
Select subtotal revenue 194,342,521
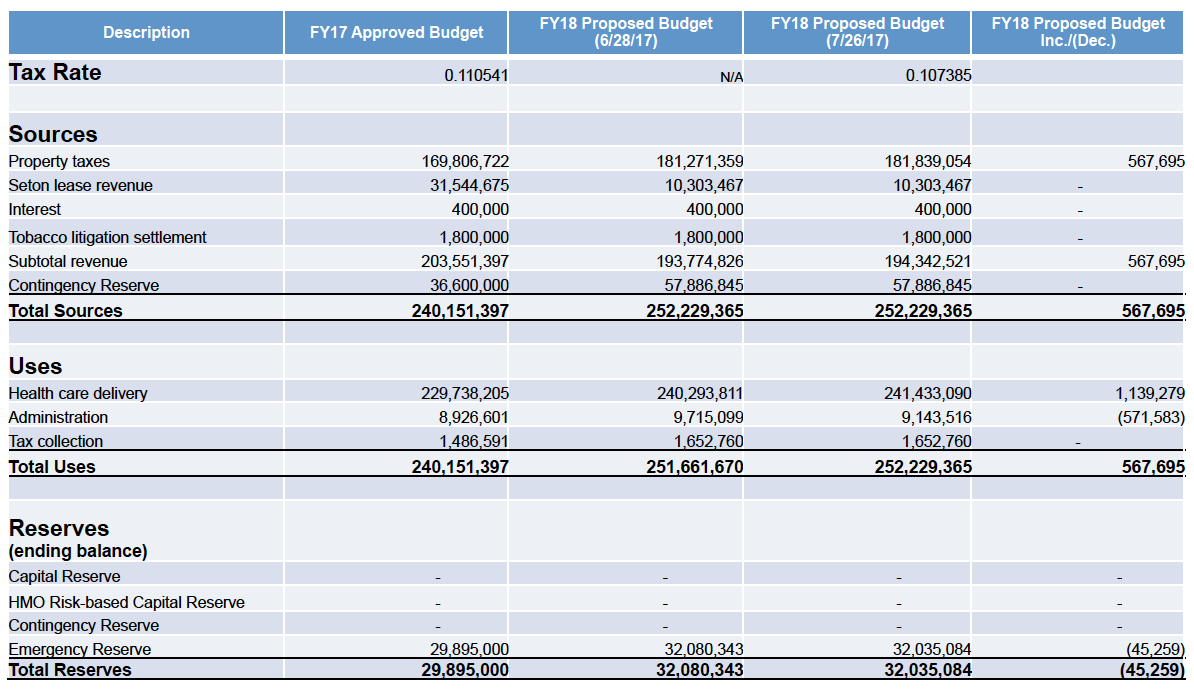point(927,261)
